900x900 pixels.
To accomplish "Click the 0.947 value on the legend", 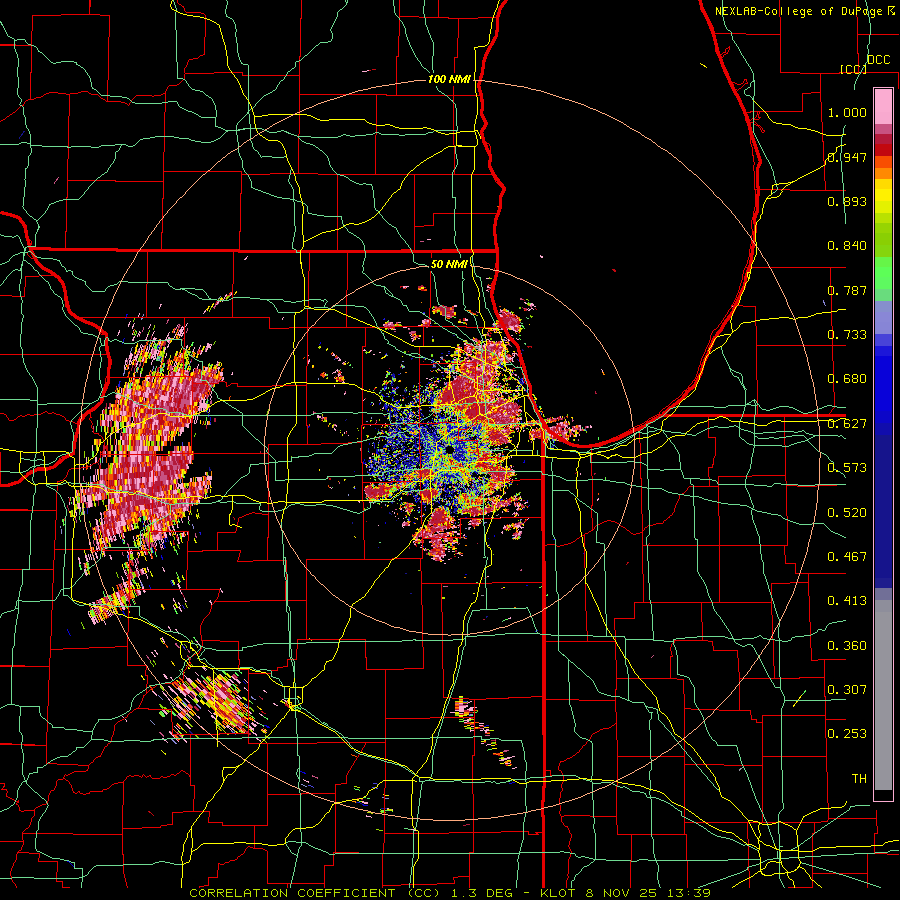I will pos(847,157).
